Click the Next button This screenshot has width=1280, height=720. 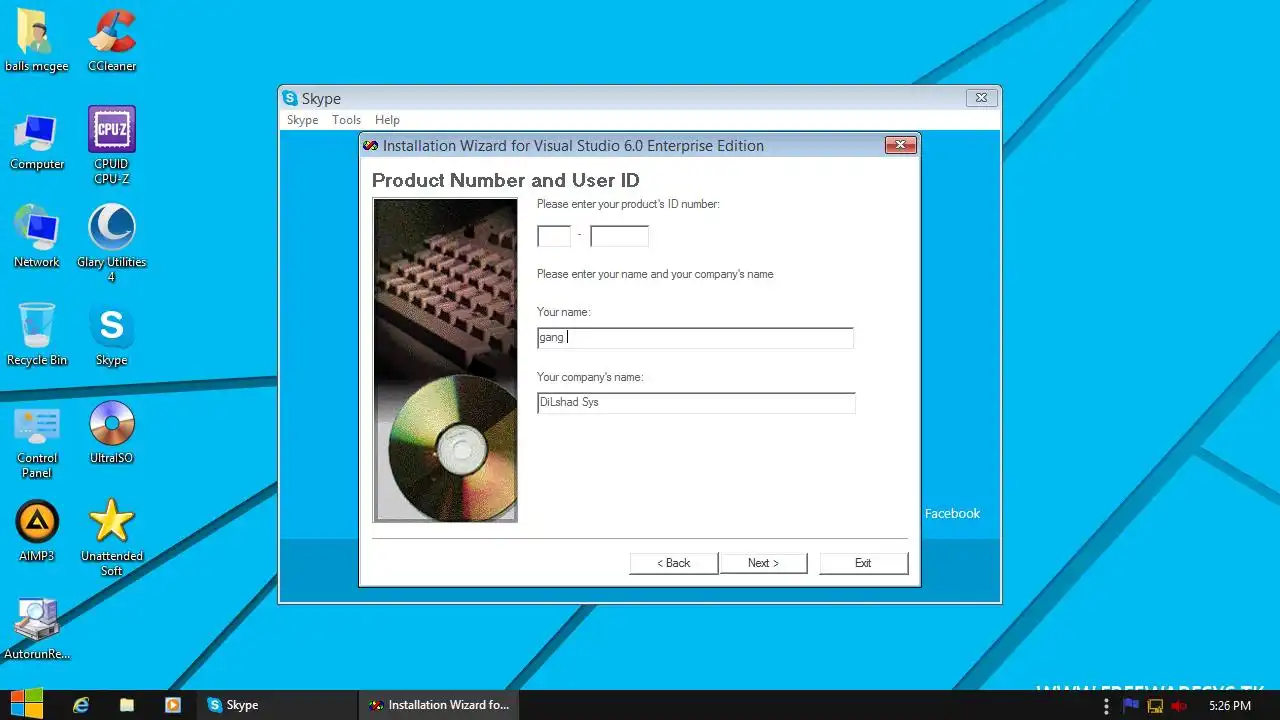point(763,563)
